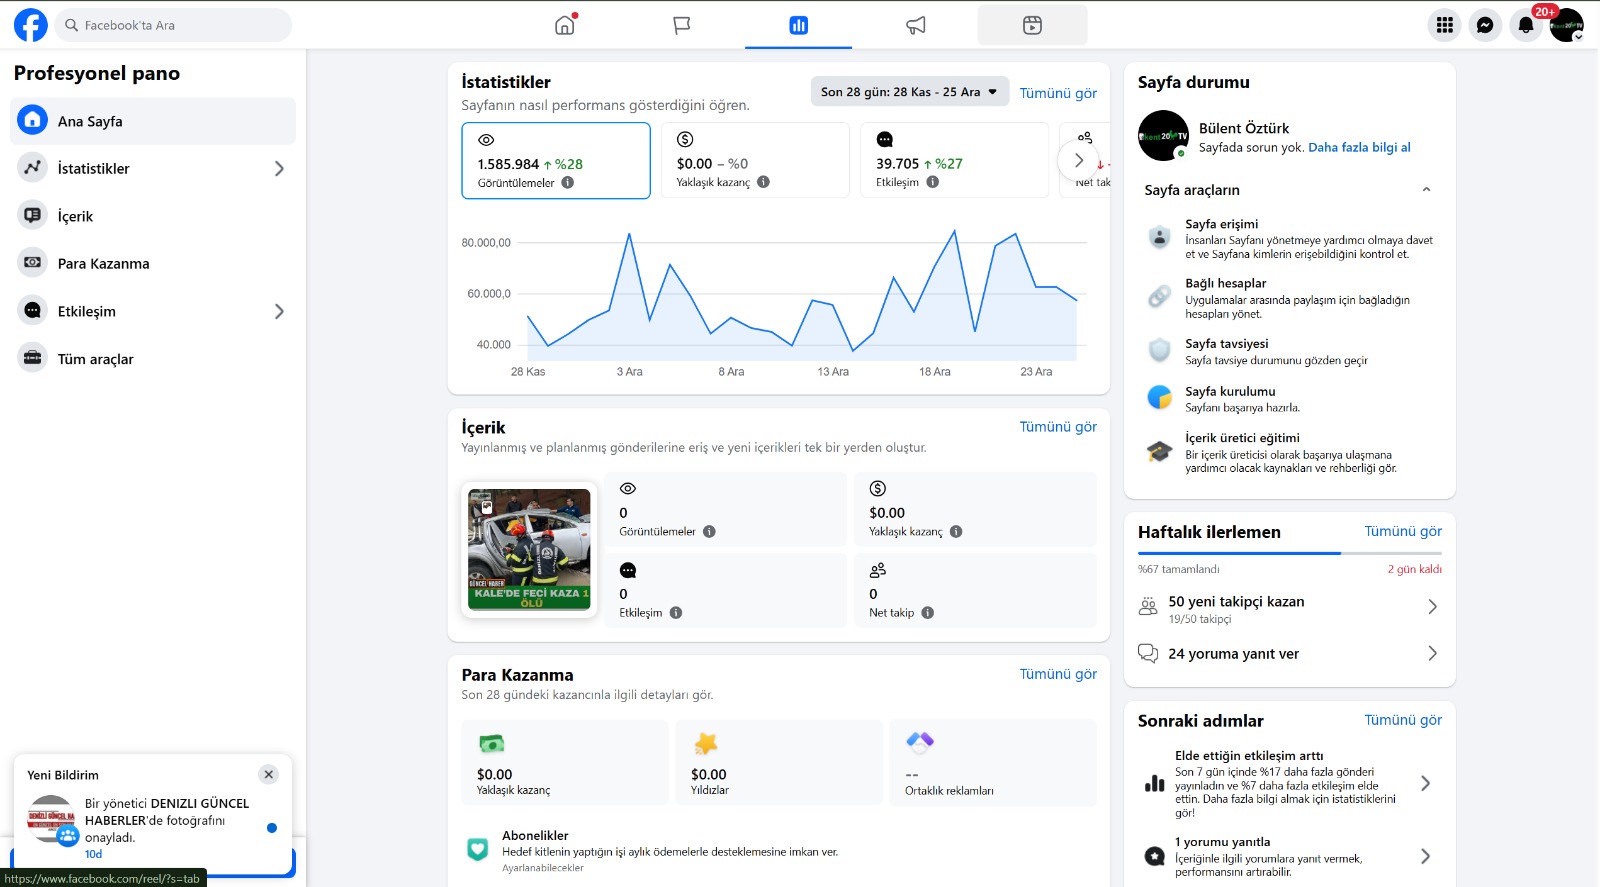1600x887 pixels.
Task: Collapse the Sayfa araçların section
Action: click(1426, 190)
